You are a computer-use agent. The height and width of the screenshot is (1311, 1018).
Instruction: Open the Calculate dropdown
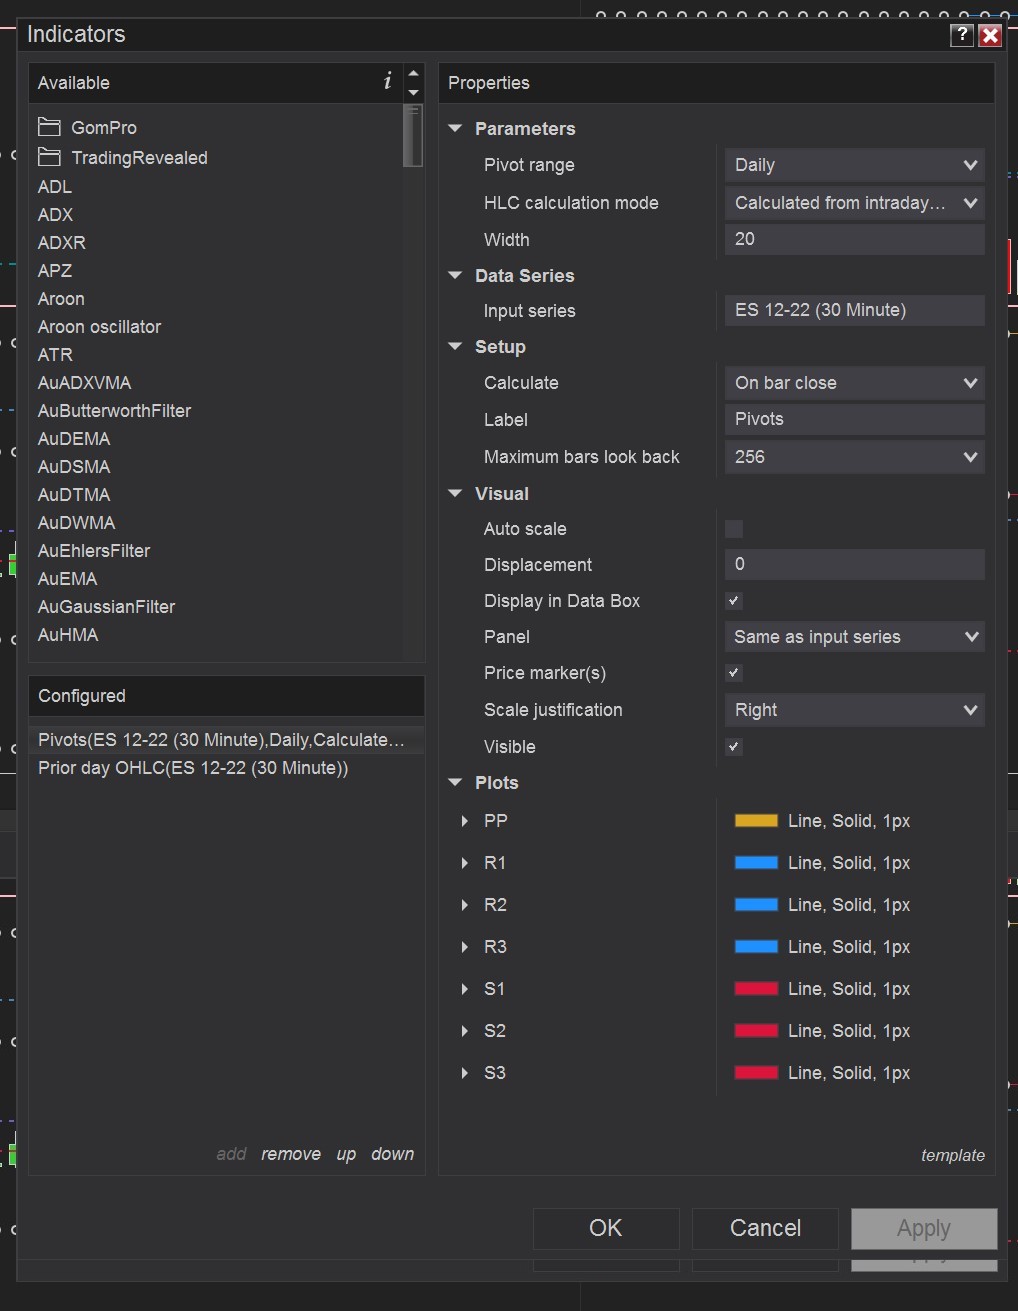click(854, 383)
